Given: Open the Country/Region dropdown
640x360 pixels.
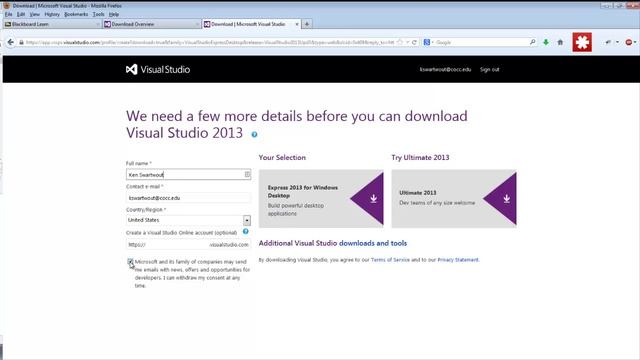Looking at the screenshot, I should tap(247, 220).
